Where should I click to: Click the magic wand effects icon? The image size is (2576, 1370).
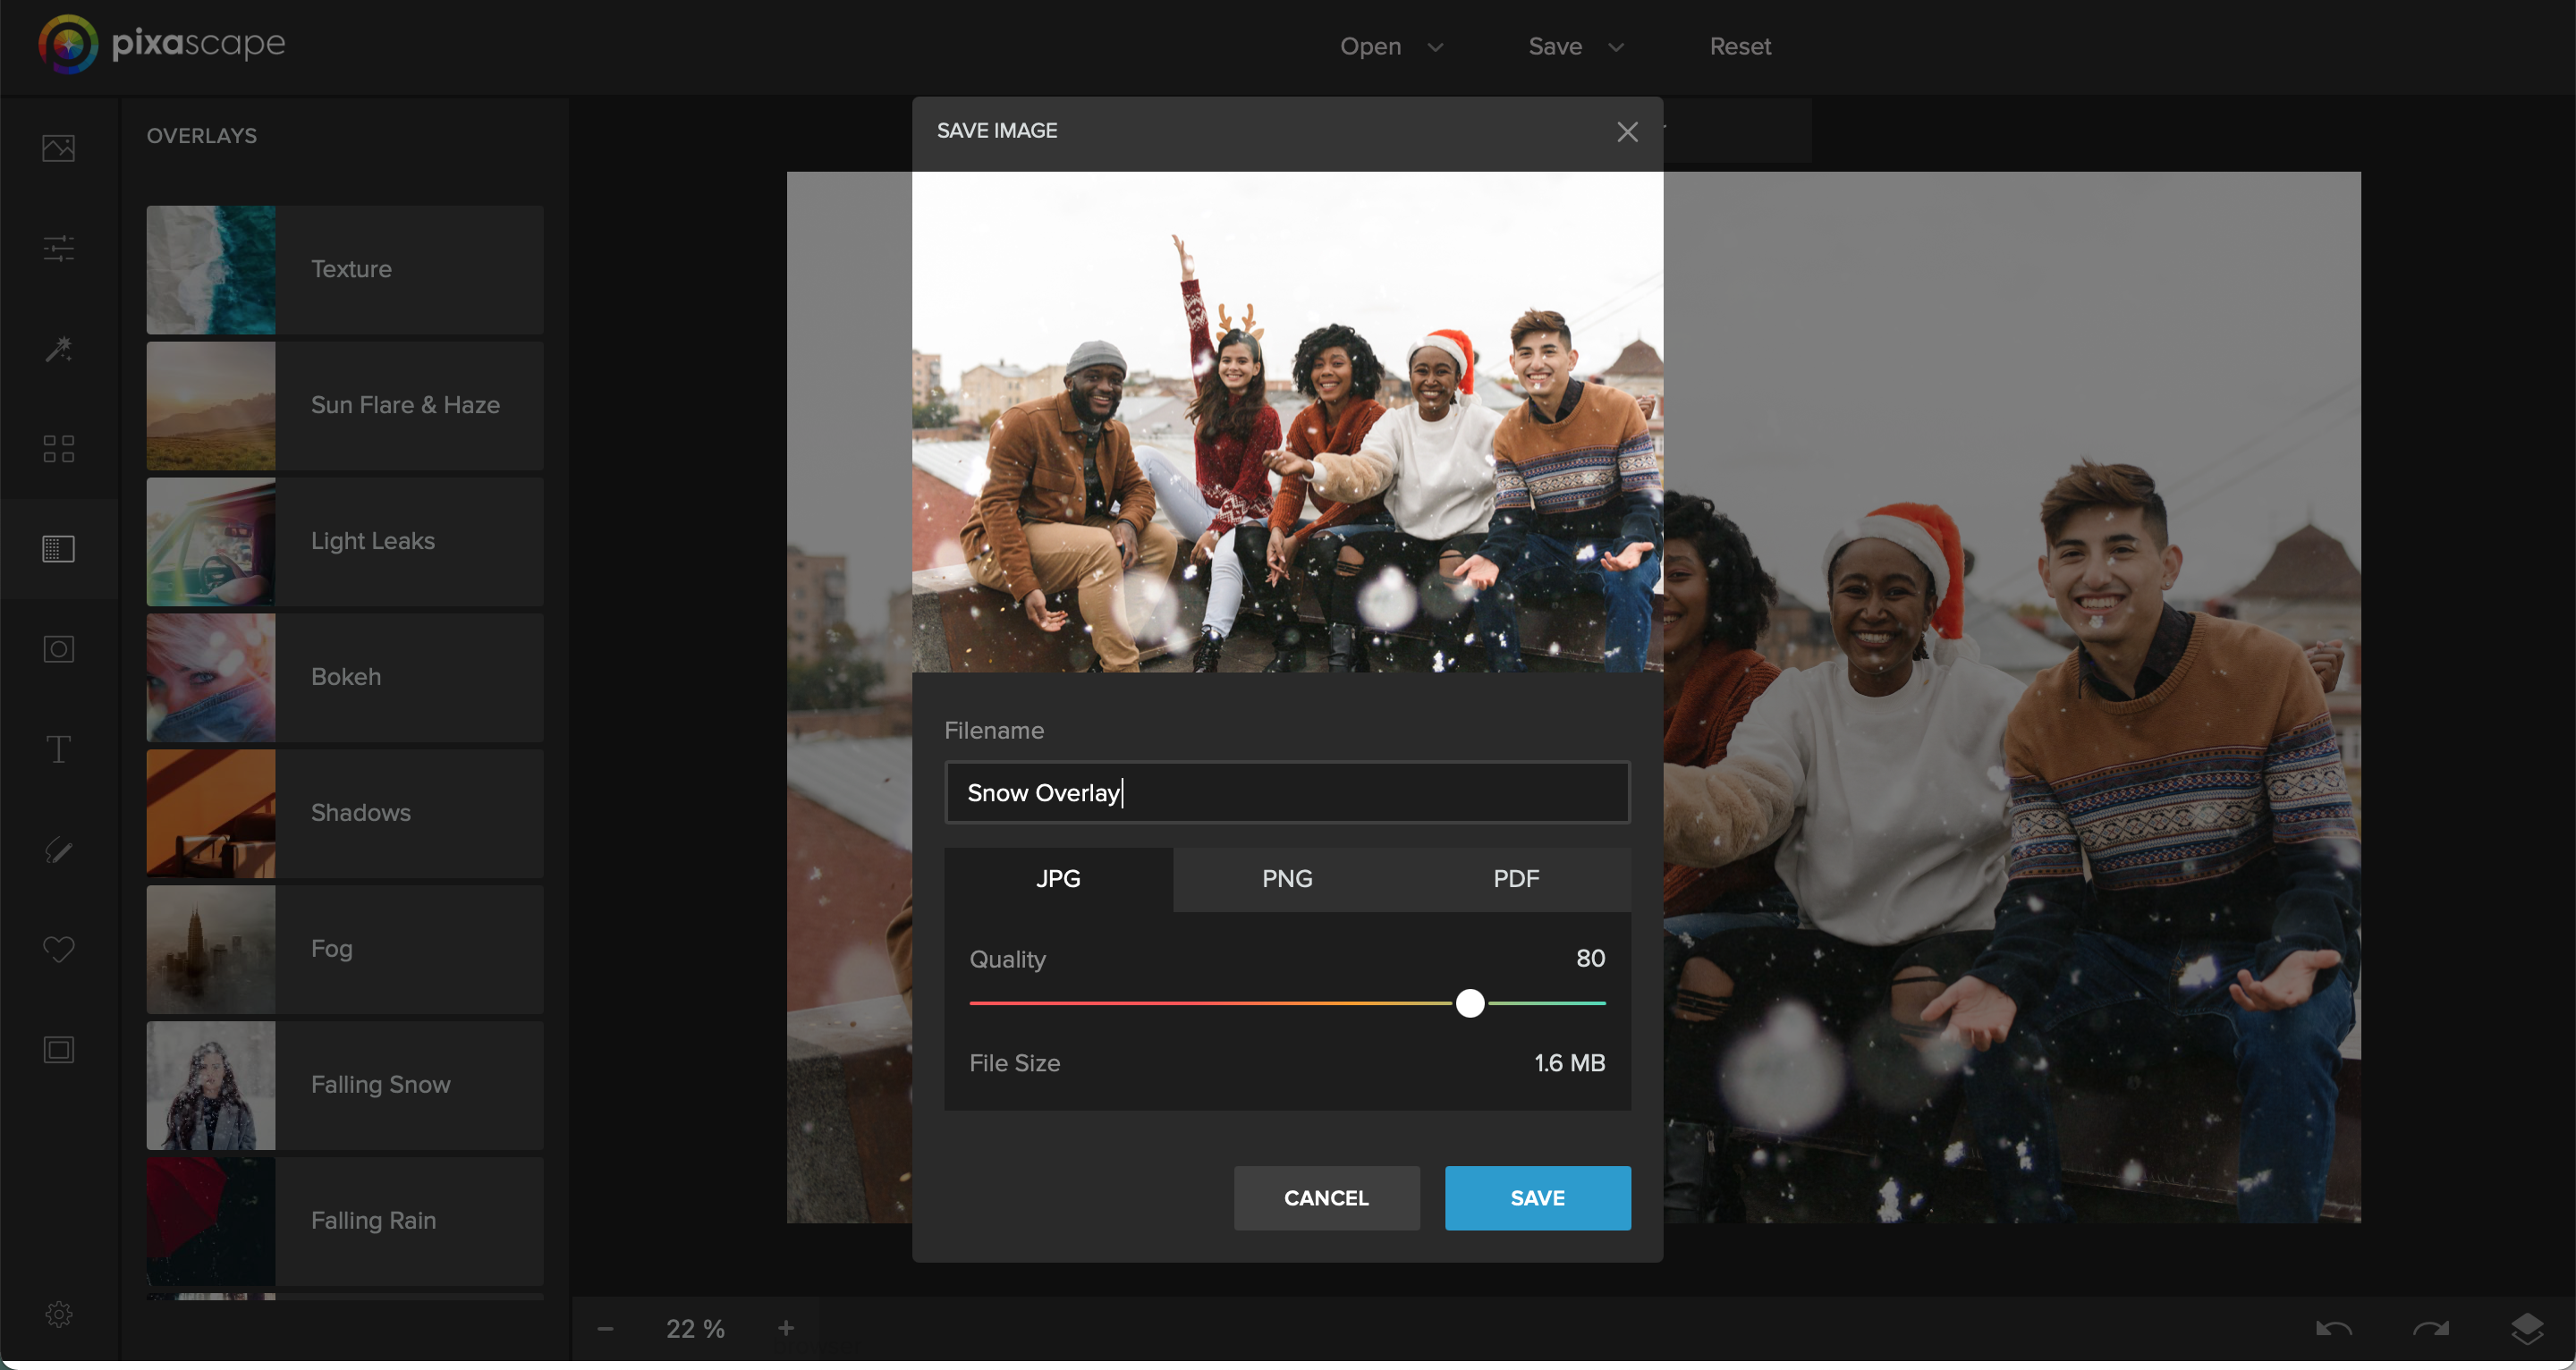pos(58,349)
